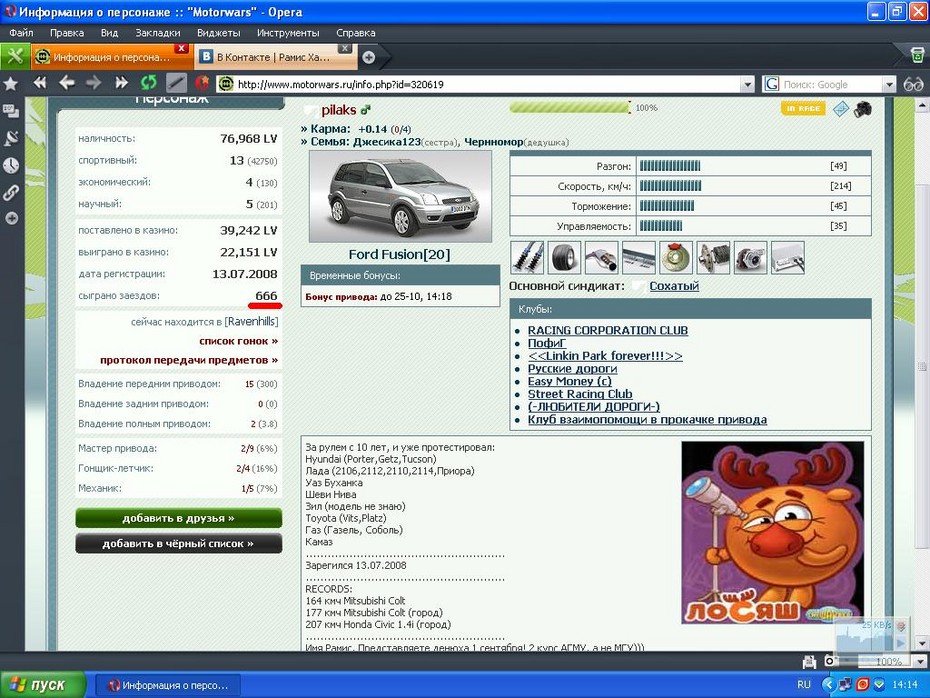Toggle the status bar camera images button
The height and width of the screenshot is (698, 930).
coord(830,661)
